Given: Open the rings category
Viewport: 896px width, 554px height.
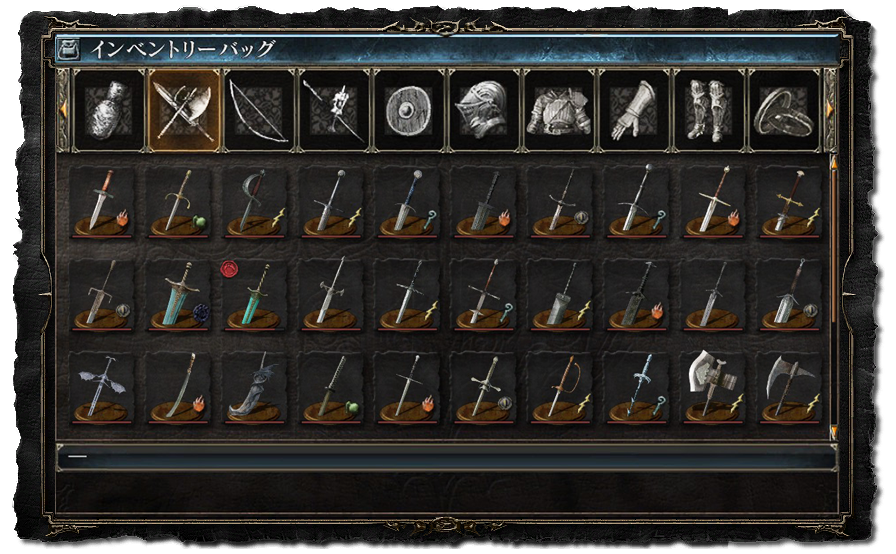Looking at the screenshot, I should pyautogui.click(x=785, y=111).
